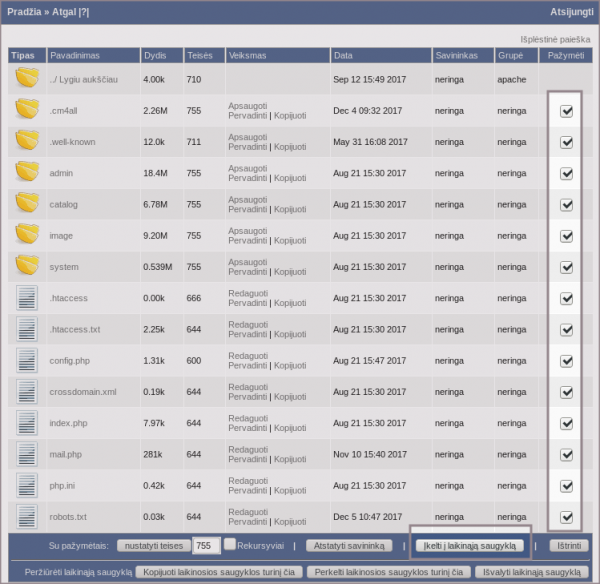600x584 pixels.
Task: Open the admin folder icon
Action: 27,171
